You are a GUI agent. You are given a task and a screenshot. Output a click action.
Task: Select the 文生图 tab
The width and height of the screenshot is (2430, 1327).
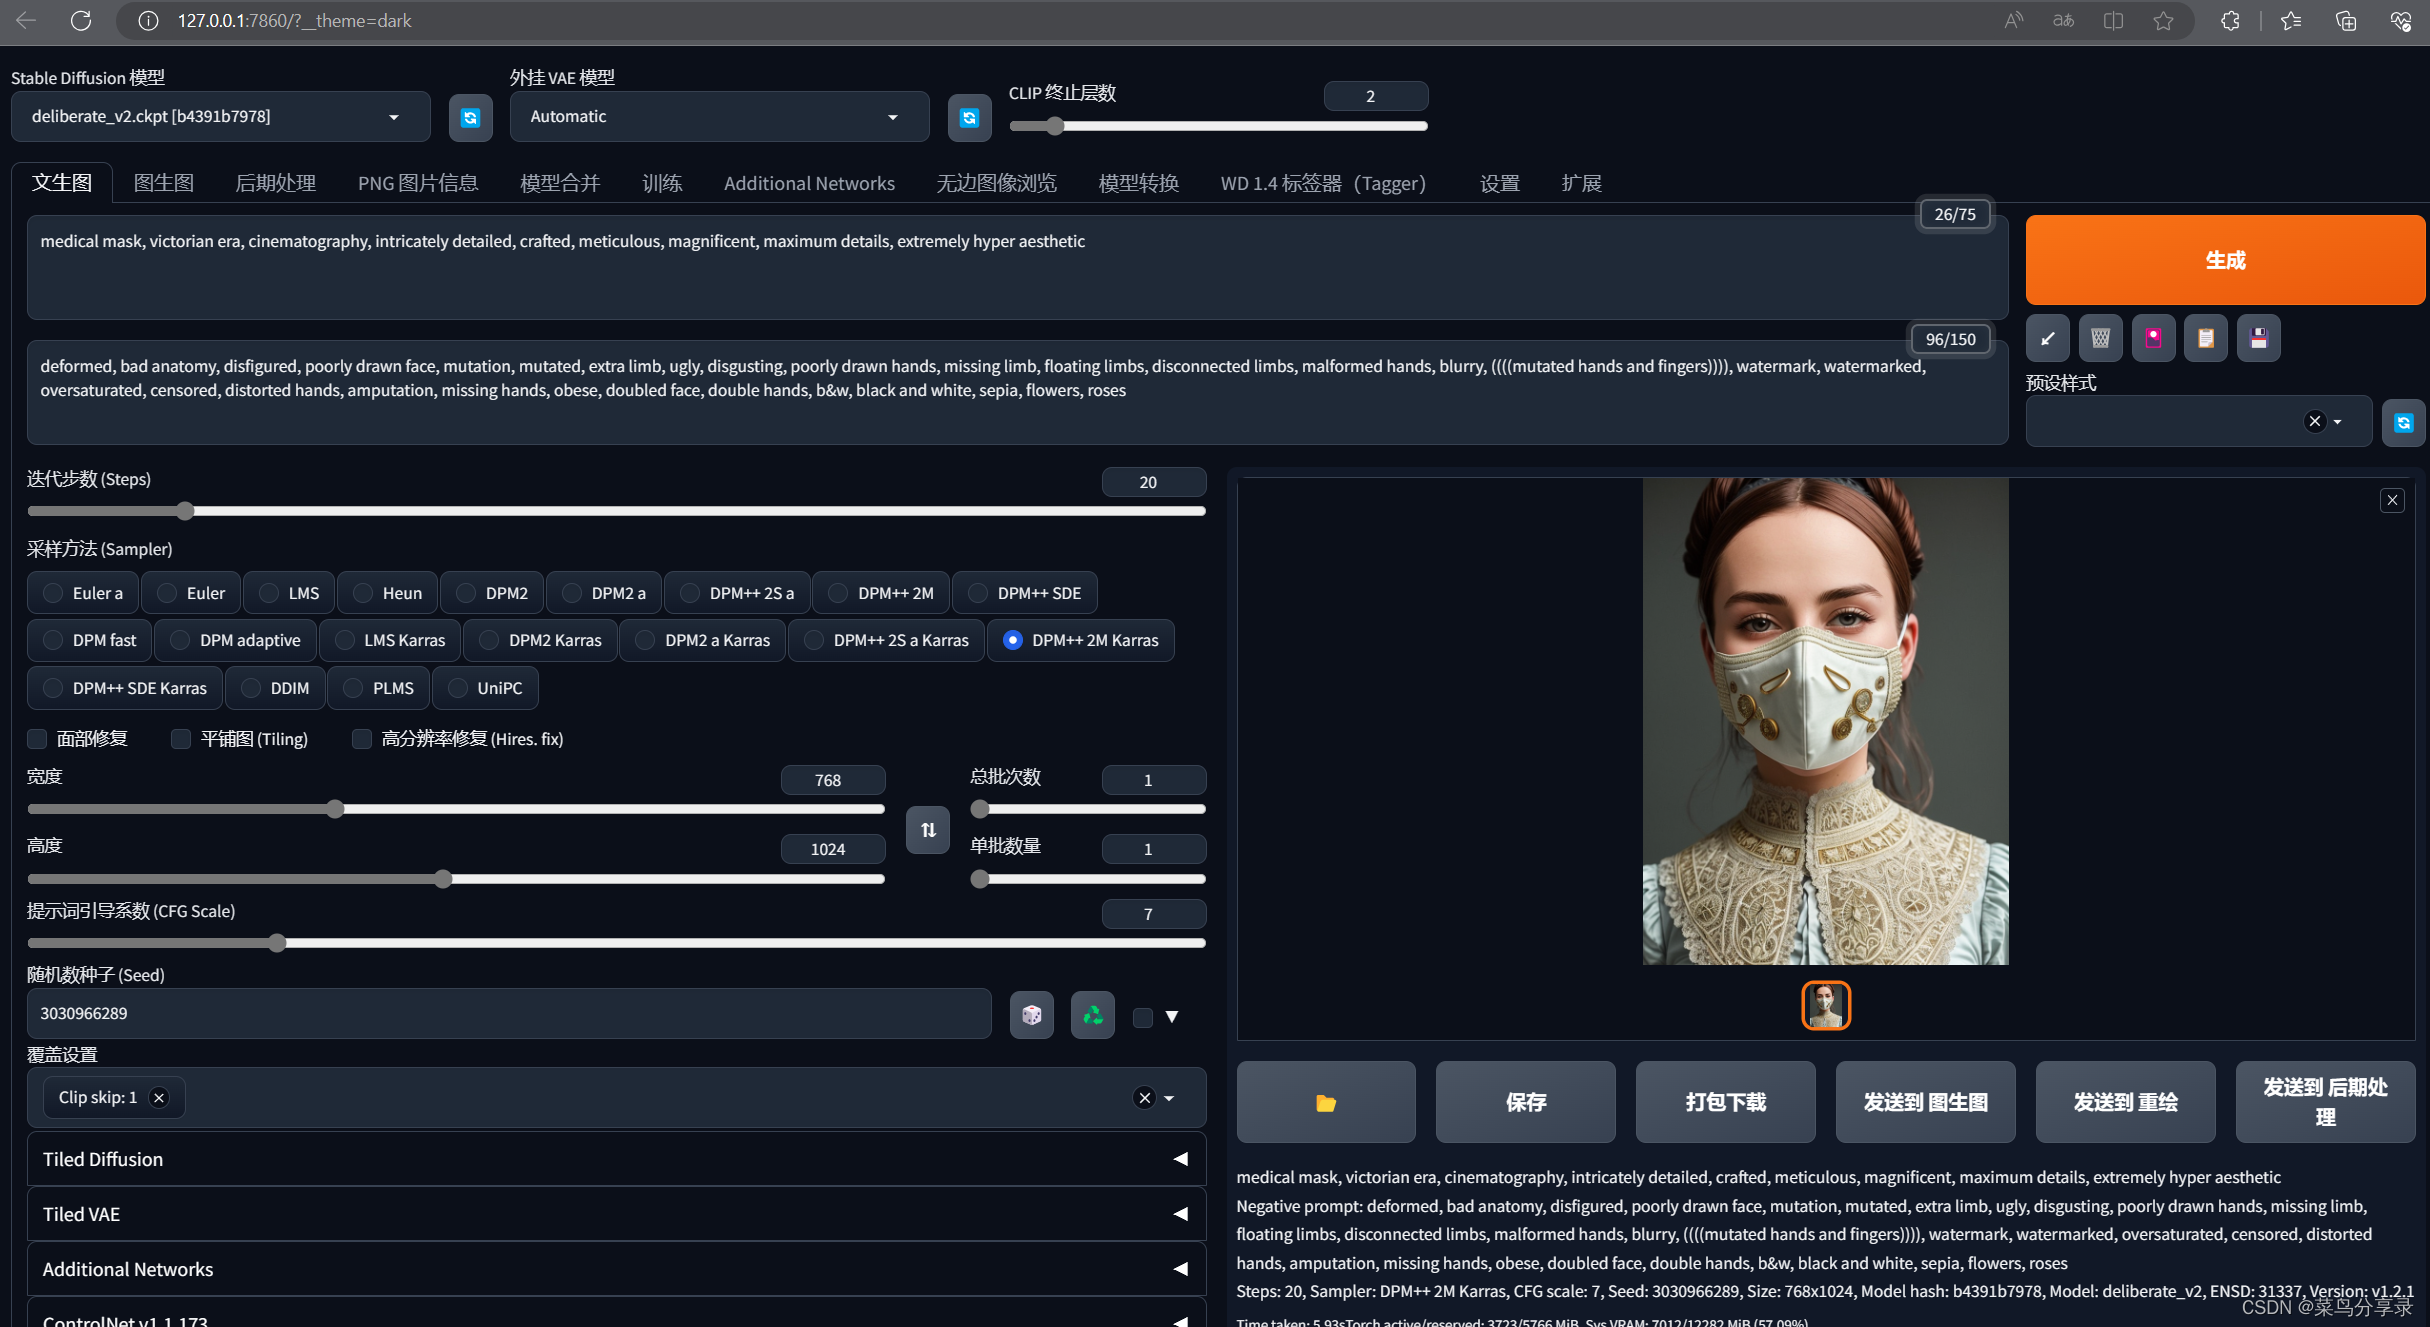point(62,181)
